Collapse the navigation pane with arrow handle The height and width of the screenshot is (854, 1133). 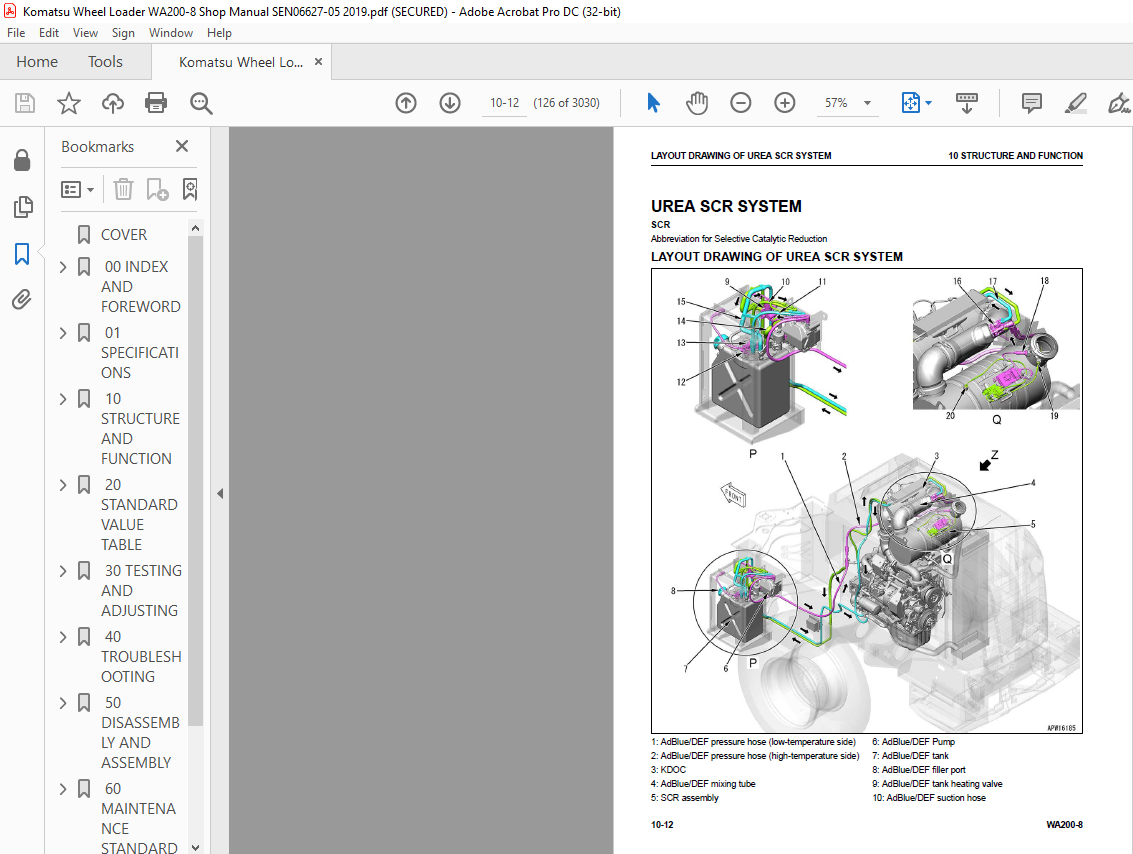point(220,494)
